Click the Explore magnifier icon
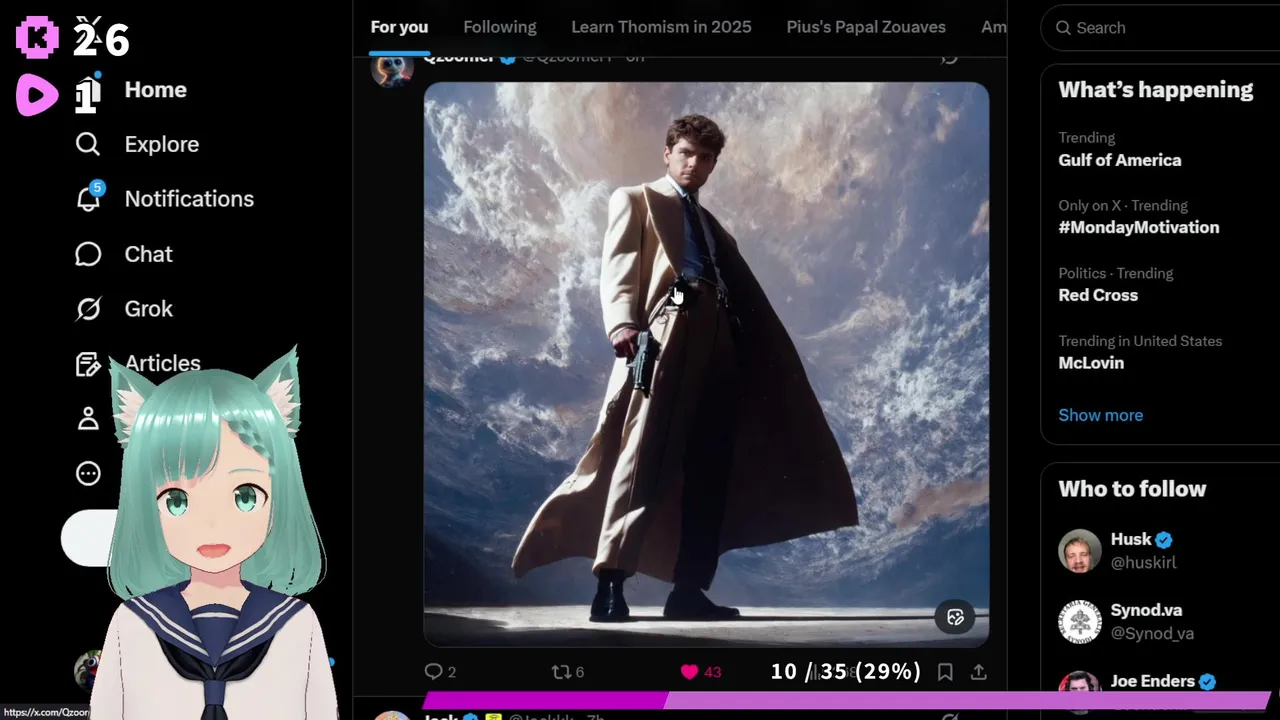 [x=88, y=144]
